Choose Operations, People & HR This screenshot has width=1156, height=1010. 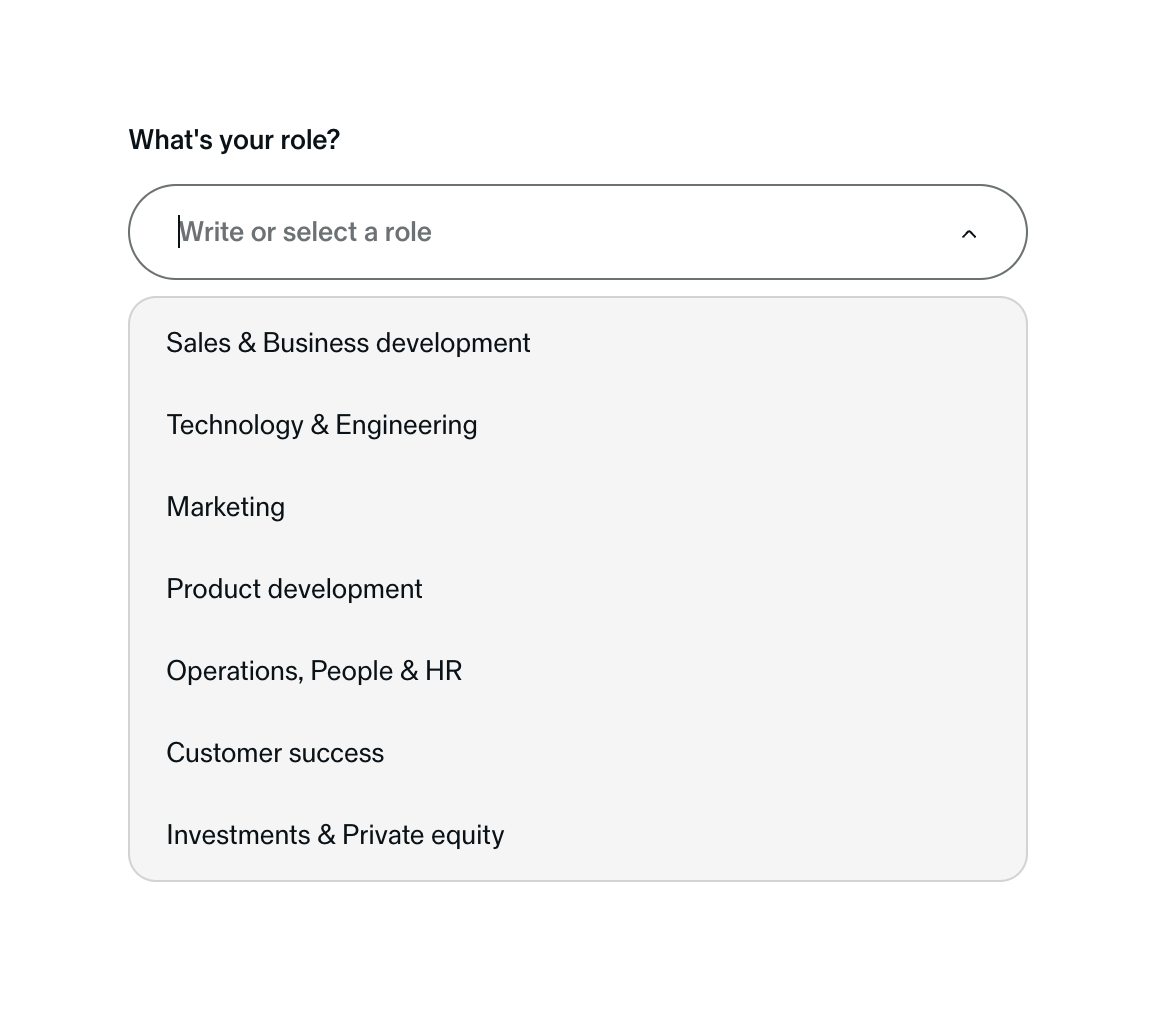[313, 670]
